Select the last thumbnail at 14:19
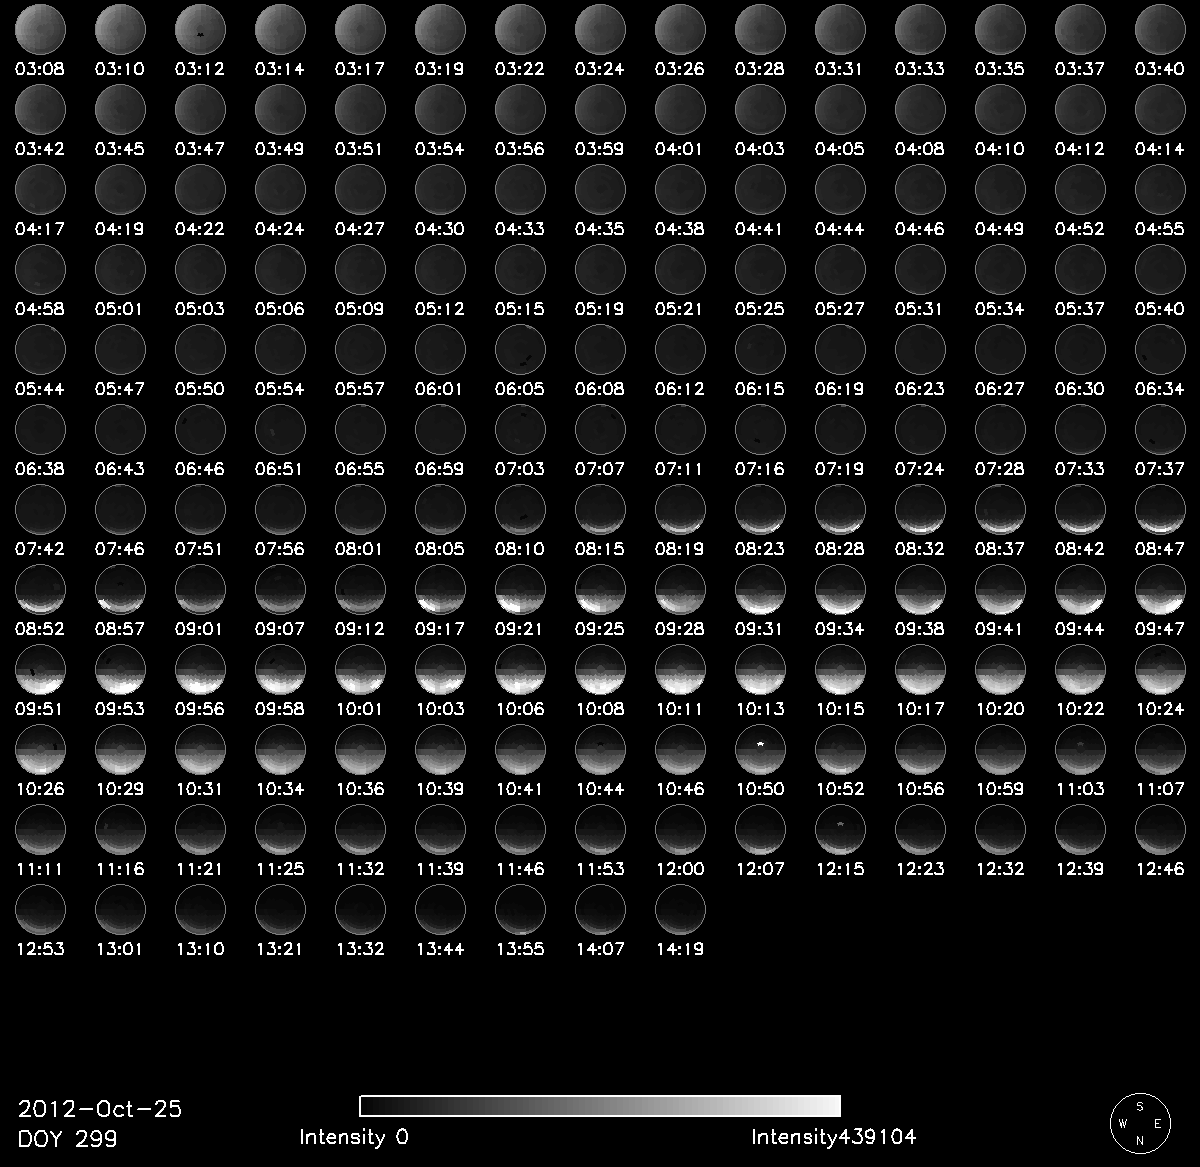This screenshot has width=1200, height=1167. [680, 909]
